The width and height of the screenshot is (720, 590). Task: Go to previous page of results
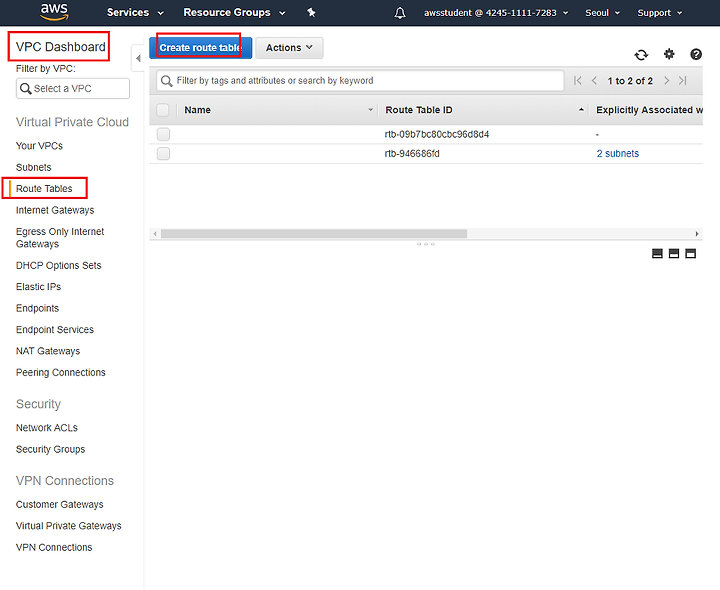coord(594,81)
